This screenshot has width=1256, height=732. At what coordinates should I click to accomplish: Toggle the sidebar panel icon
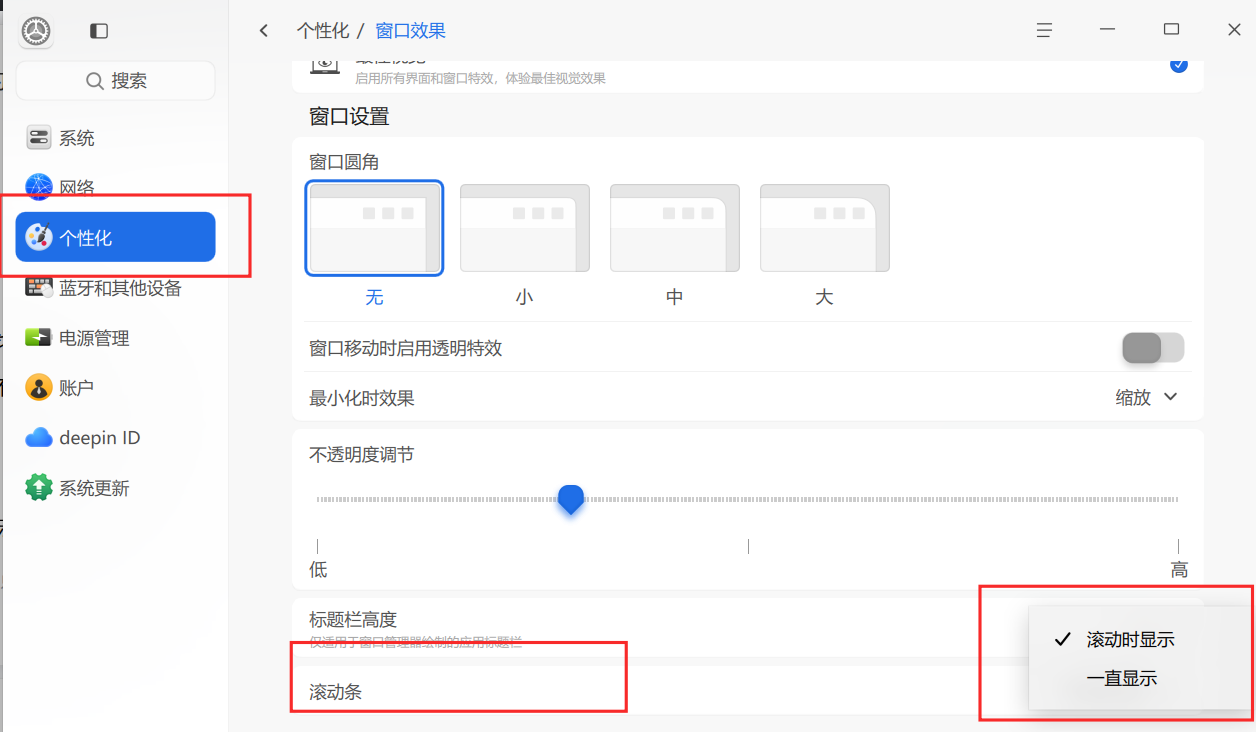tap(99, 31)
